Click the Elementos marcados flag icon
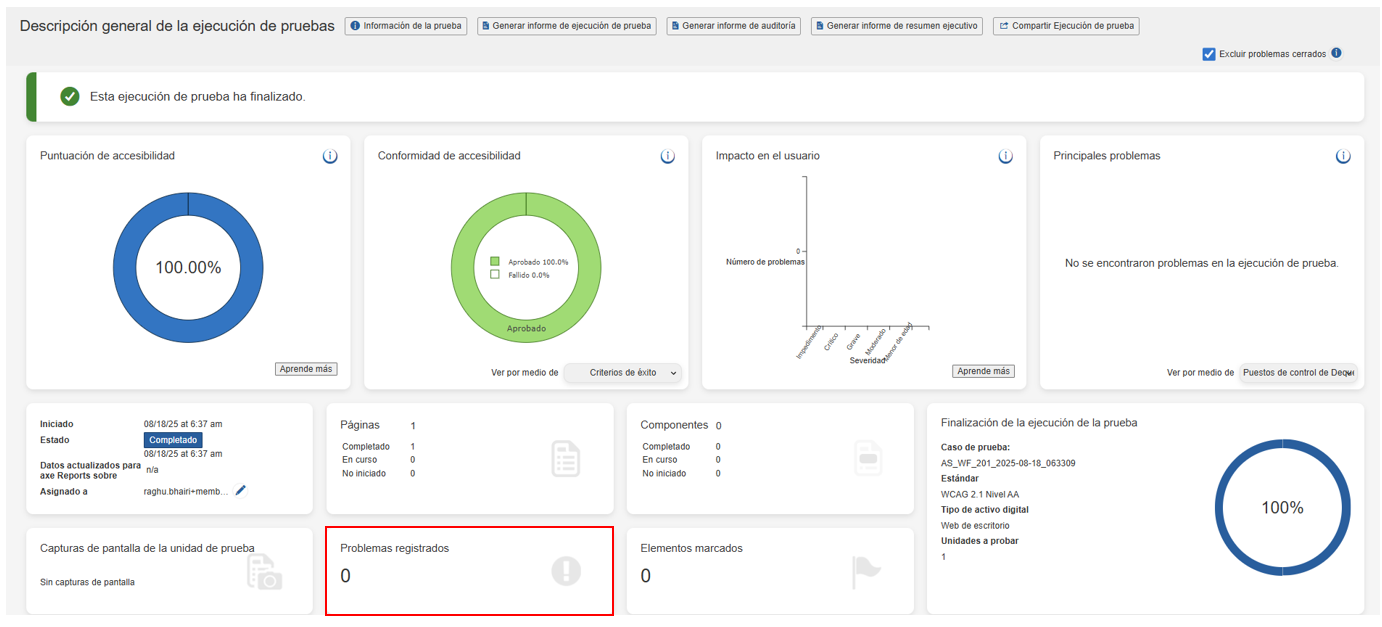Screen dimensions: 1382x627 pos(866,571)
